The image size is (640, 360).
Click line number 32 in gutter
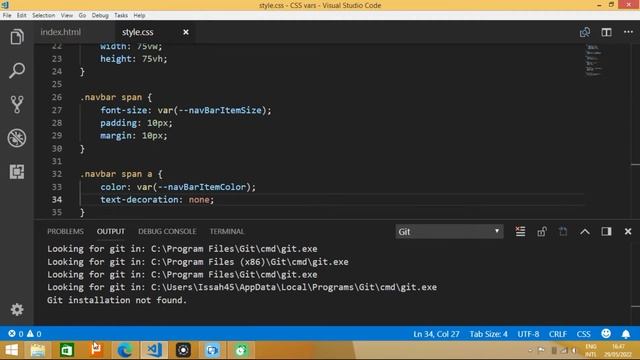57,174
